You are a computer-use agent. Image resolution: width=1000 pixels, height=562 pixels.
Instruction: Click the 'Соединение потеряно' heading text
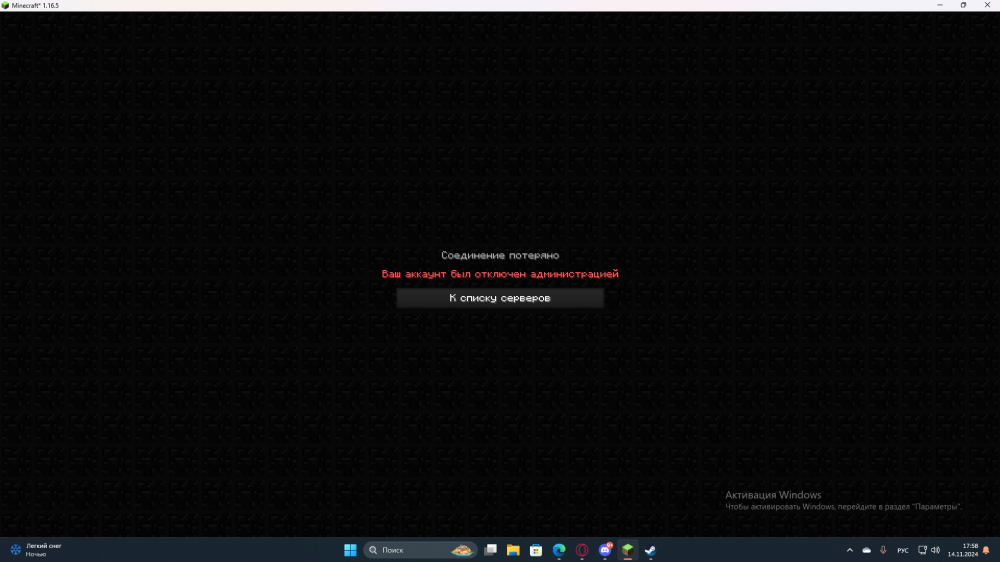pyautogui.click(x=499, y=255)
